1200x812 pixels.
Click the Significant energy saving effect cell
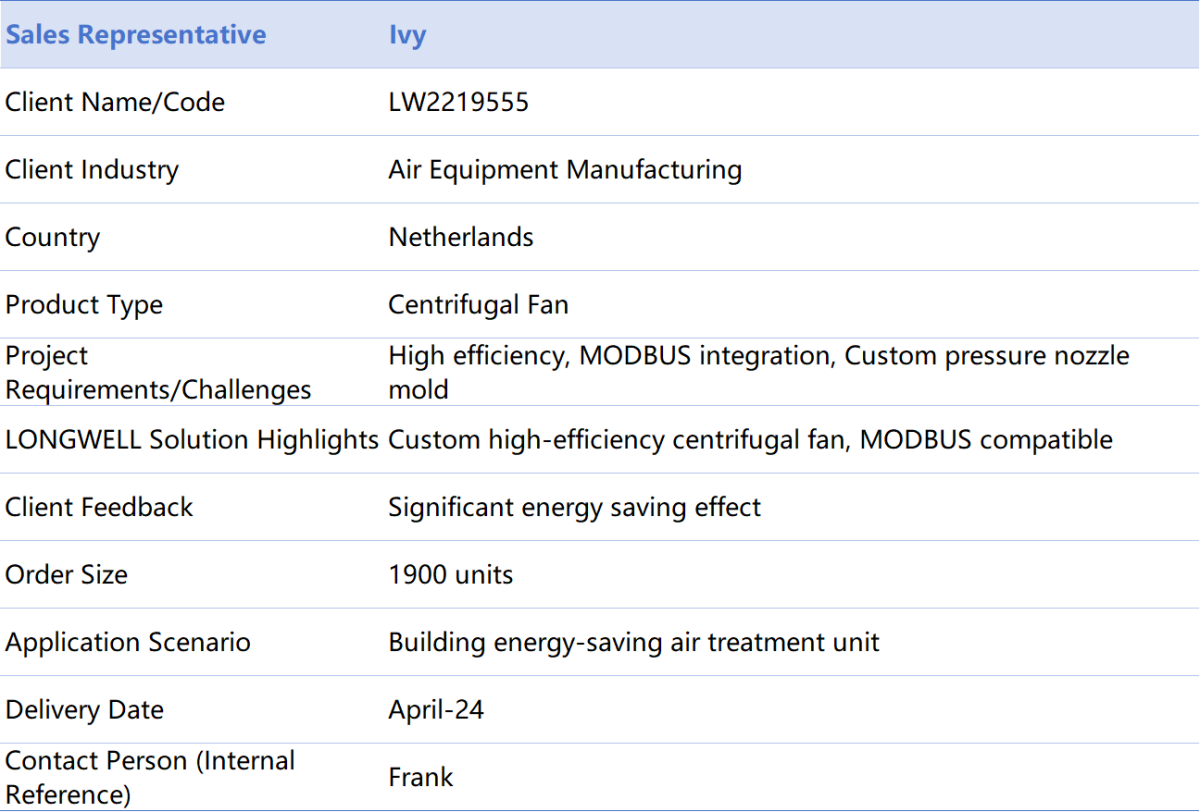574,507
